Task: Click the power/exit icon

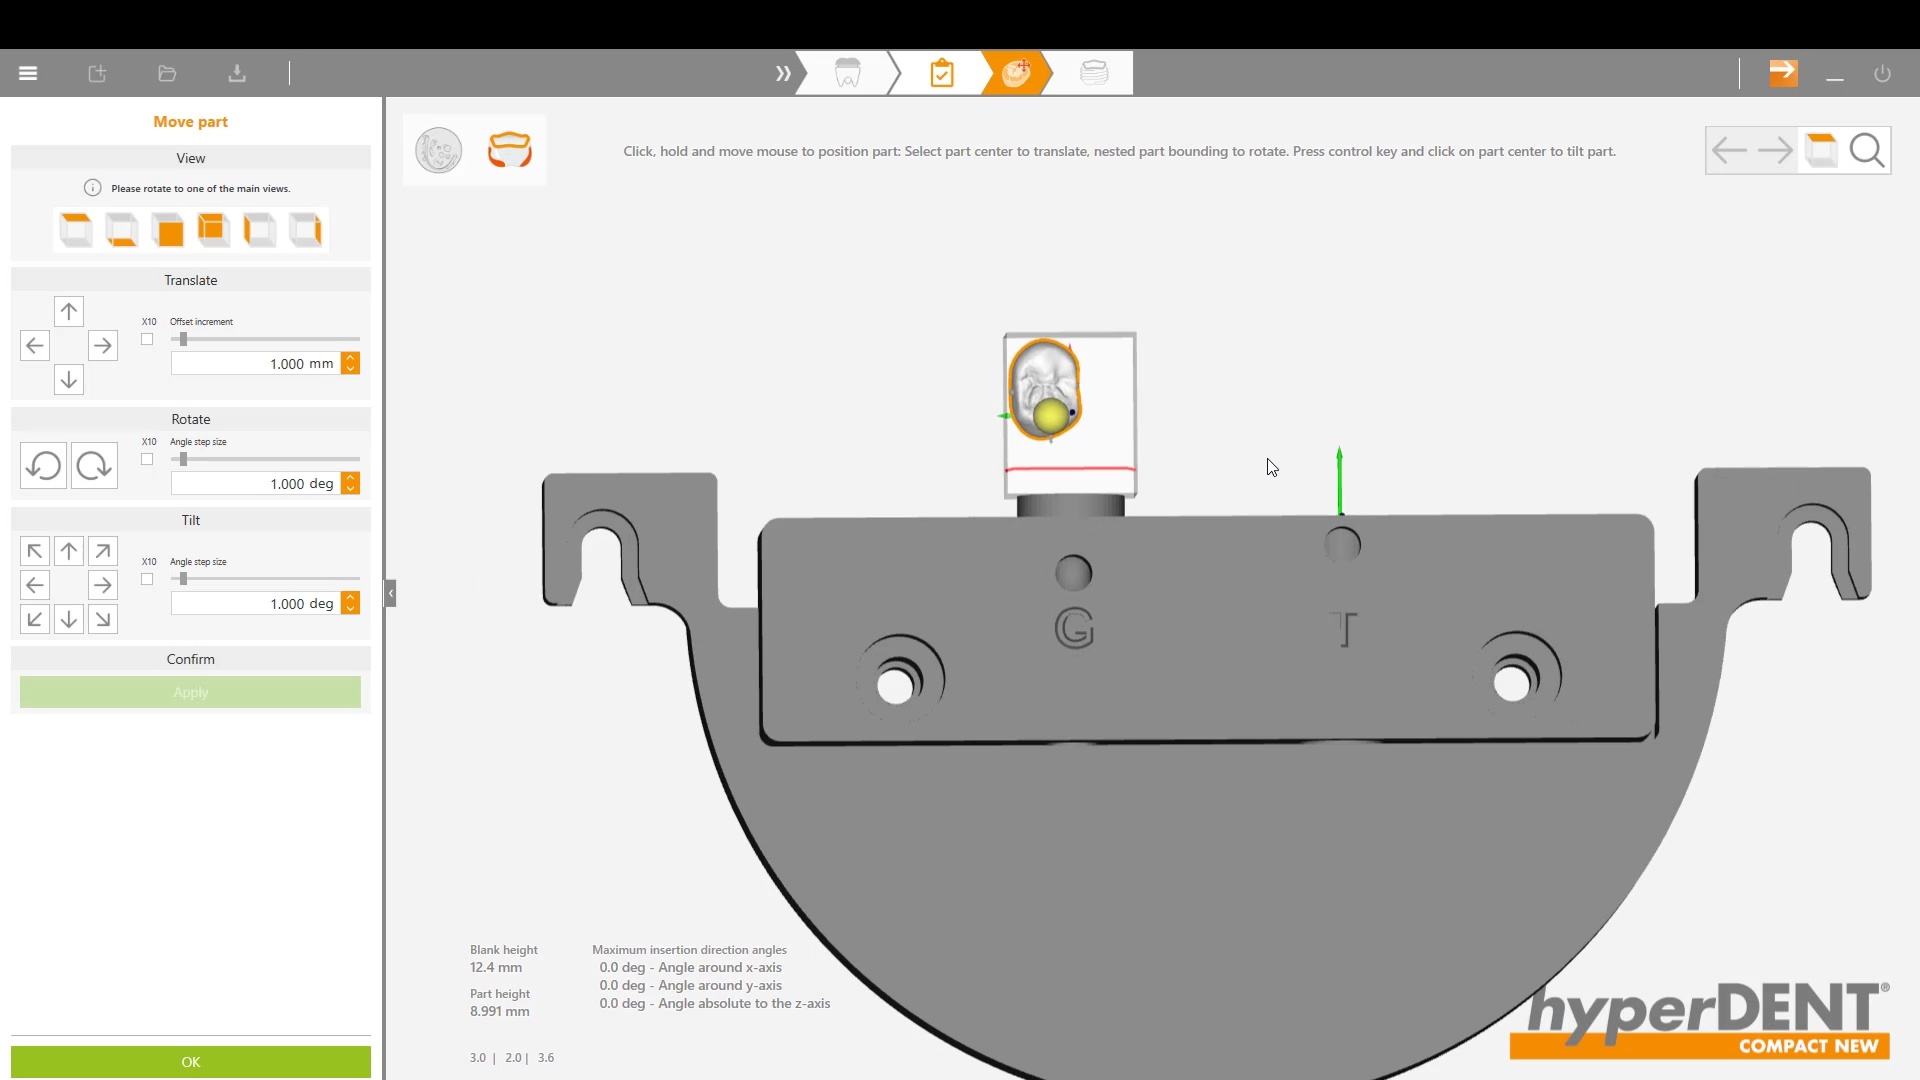Action: 1882,73
